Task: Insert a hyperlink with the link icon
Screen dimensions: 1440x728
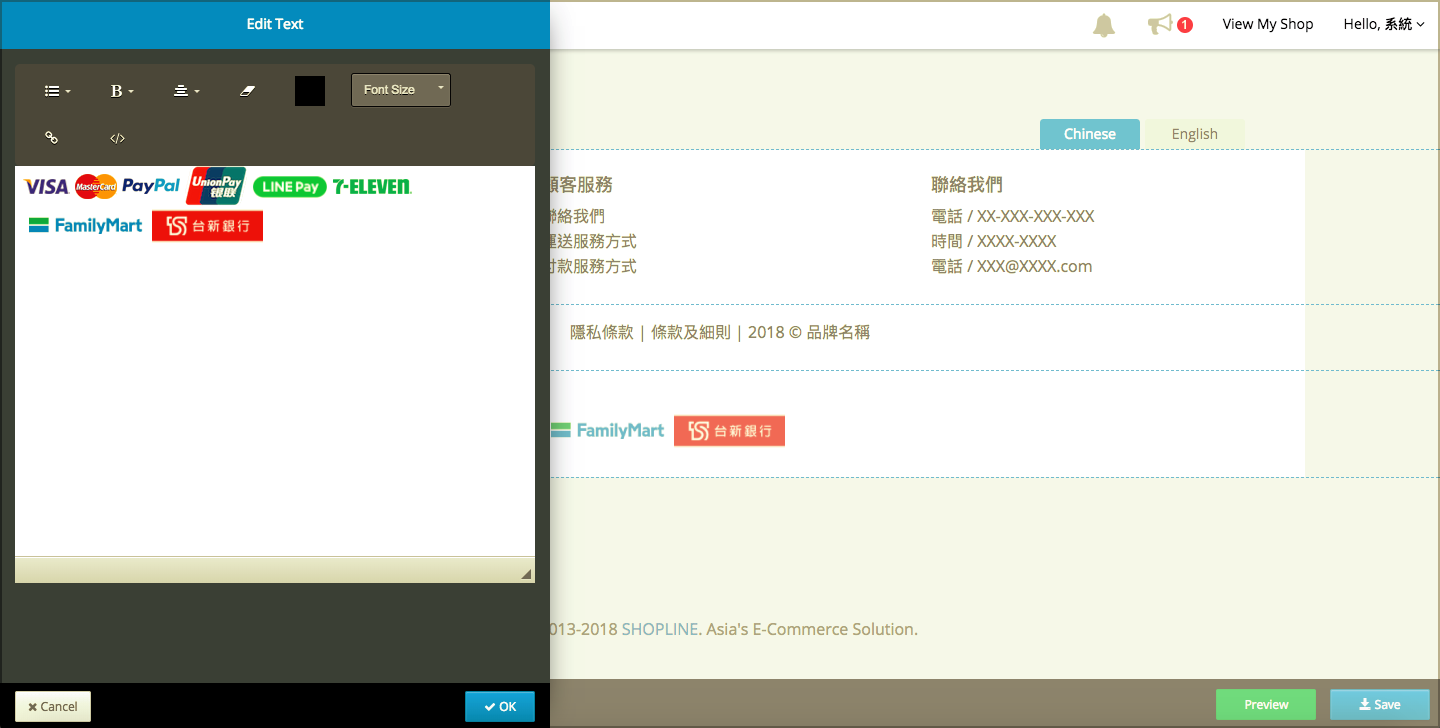Action: tap(52, 138)
